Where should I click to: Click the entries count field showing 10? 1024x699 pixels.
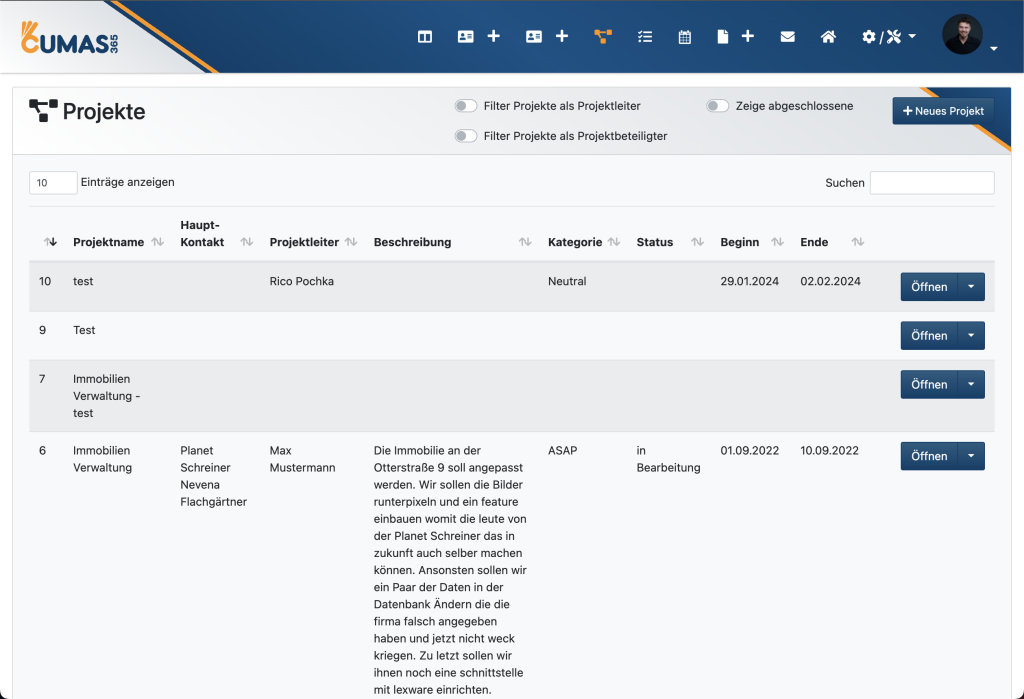coord(53,183)
